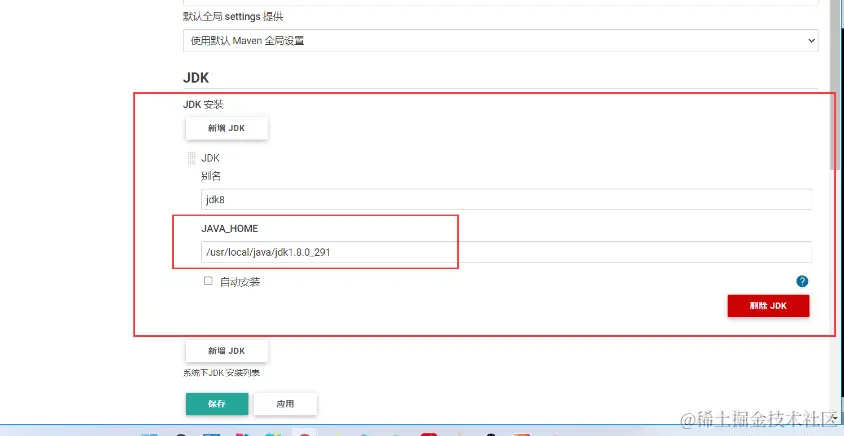Screen dimensions: 844x436
Task: Click the red 删除 JDK button
Action: coord(768,306)
